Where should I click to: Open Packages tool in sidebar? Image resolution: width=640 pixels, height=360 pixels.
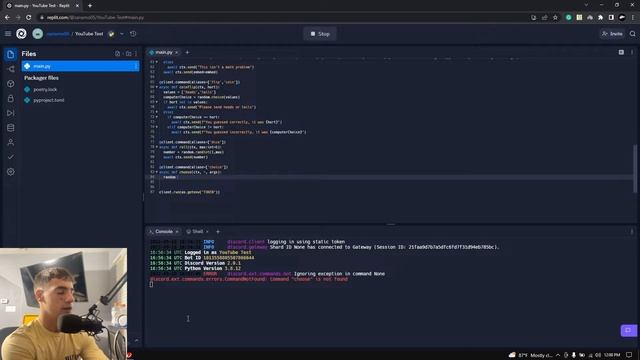(x=11, y=84)
